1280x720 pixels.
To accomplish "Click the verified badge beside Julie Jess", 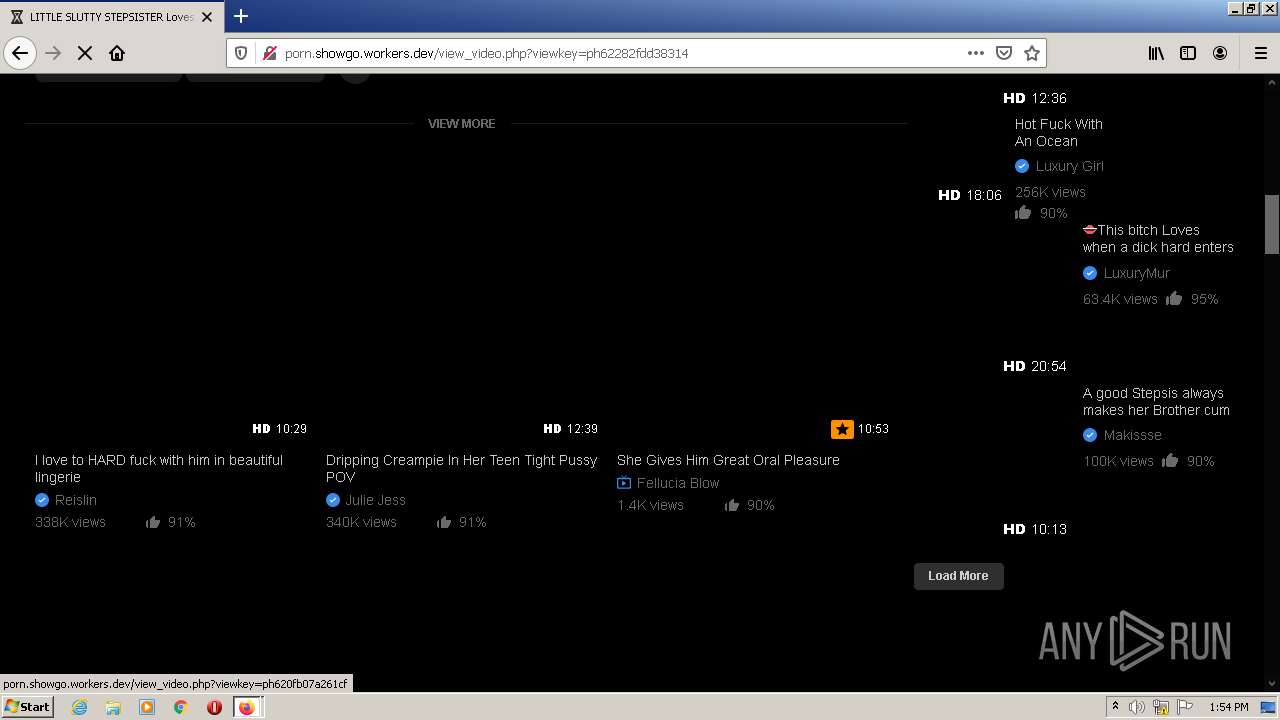I will [x=333, y=500].
